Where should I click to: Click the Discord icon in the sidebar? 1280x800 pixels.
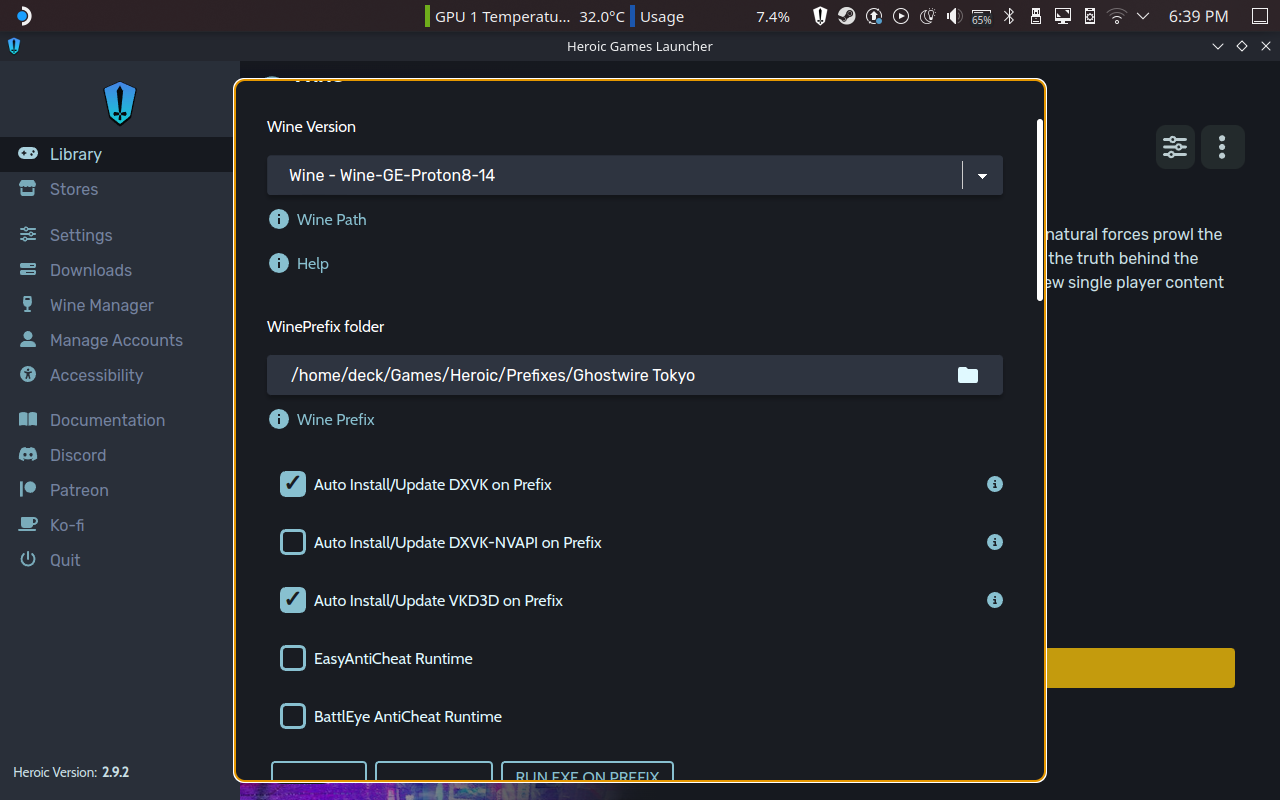28,455
